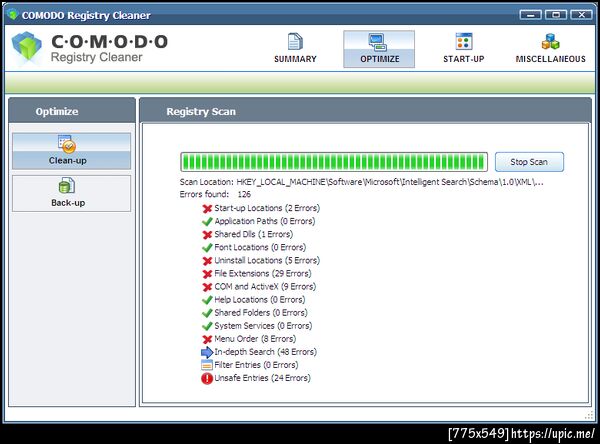The height and width of the screenshot is (444, 600).
Task: Open the Start-Up tab
Action: 463,49
